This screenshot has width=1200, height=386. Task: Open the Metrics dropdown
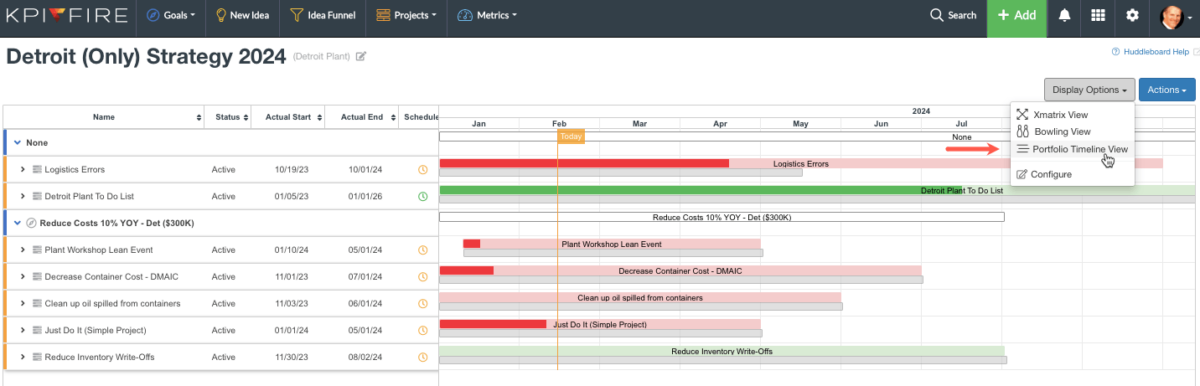(x=487, y=15)
